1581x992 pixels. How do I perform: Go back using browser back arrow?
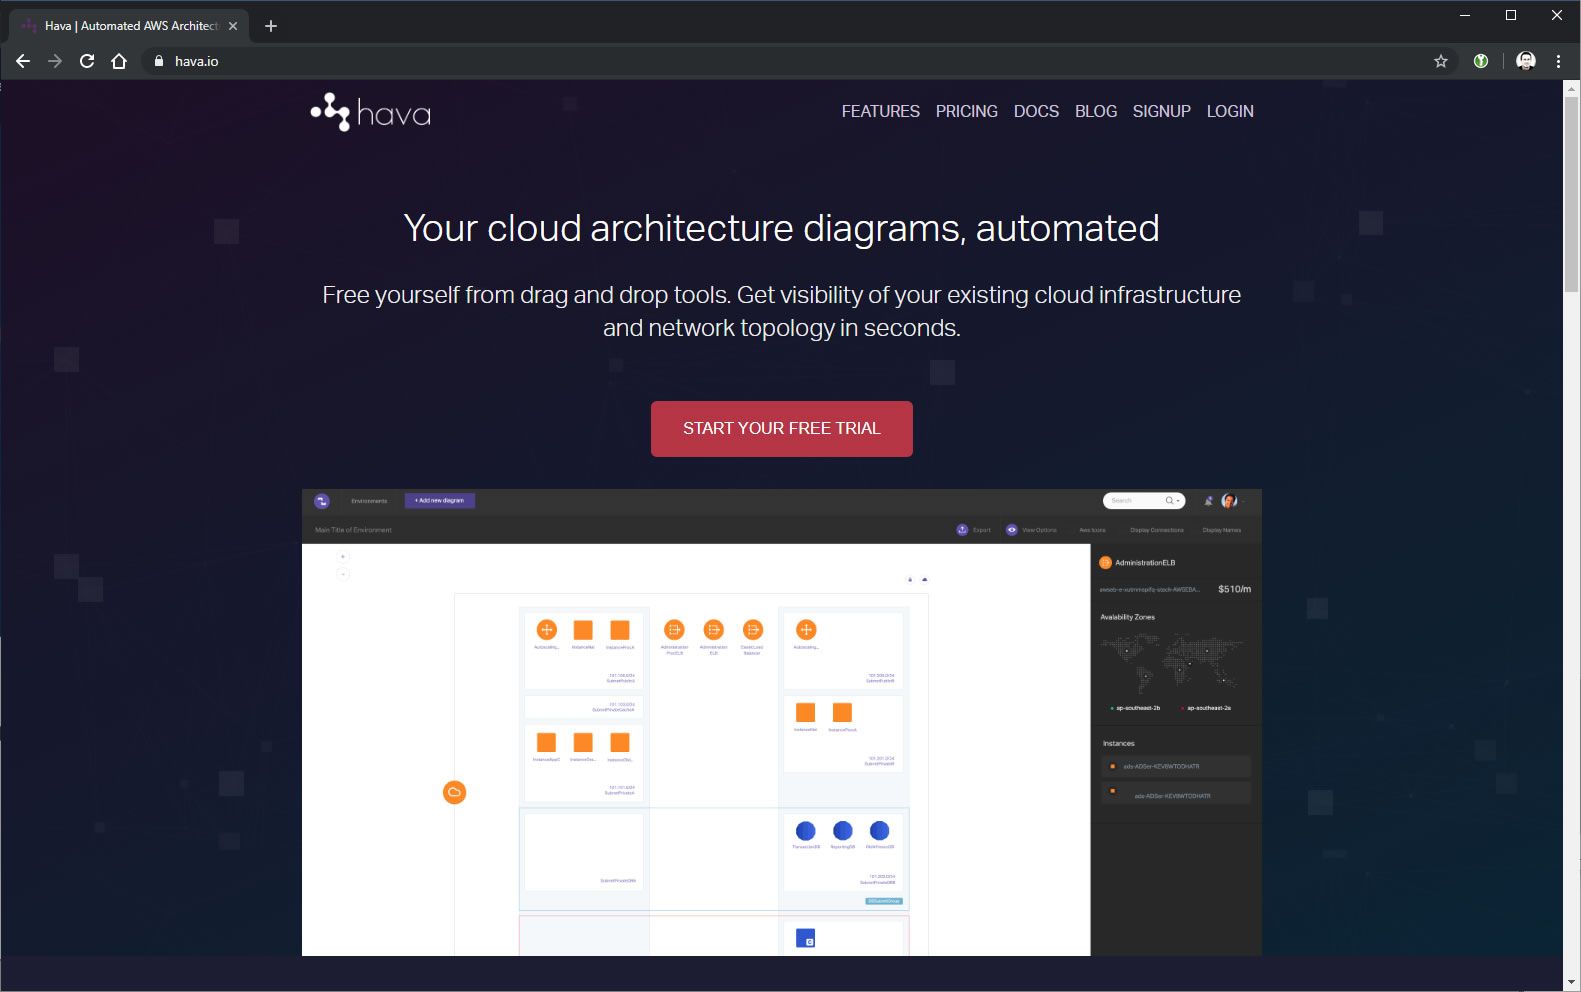[x=23, y=61]
